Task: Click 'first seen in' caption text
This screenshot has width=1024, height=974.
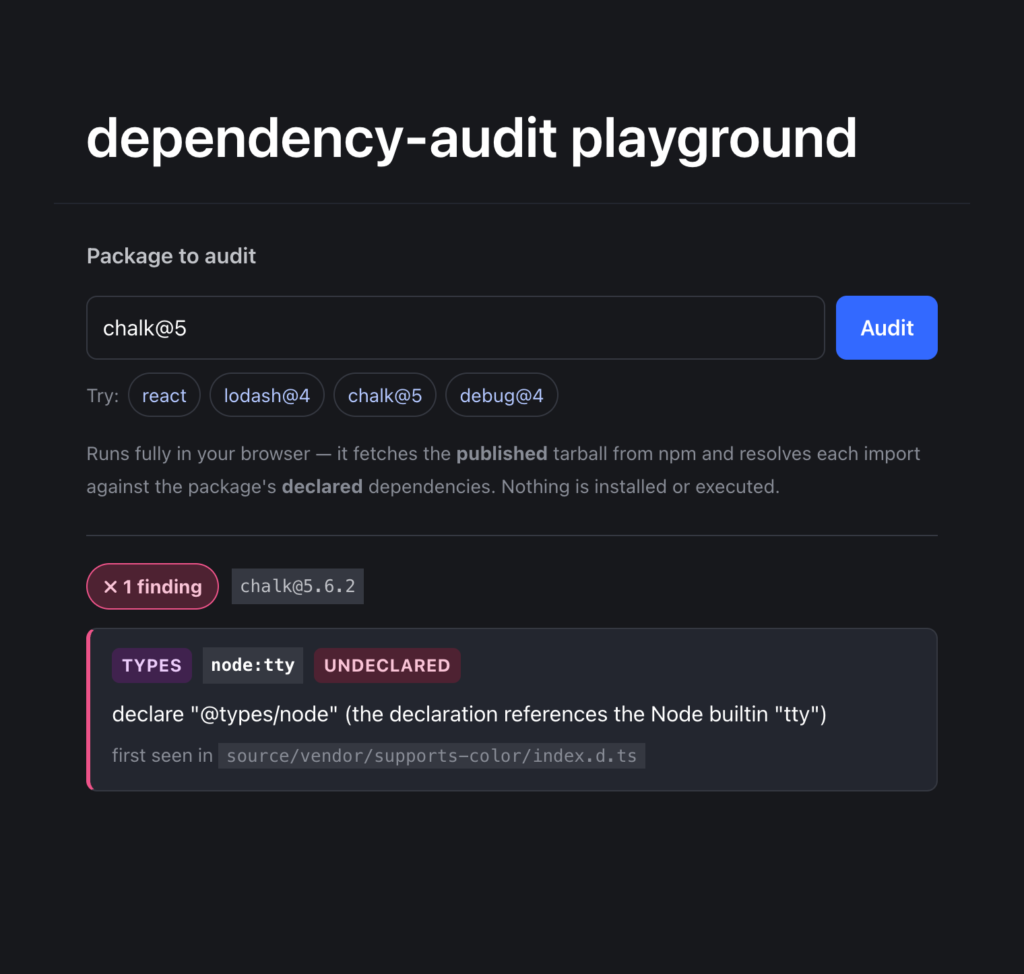Action: tap(162, 755)
